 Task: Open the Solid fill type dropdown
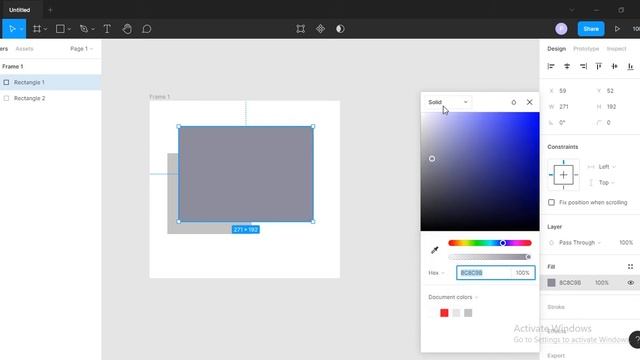pos(448,102)
